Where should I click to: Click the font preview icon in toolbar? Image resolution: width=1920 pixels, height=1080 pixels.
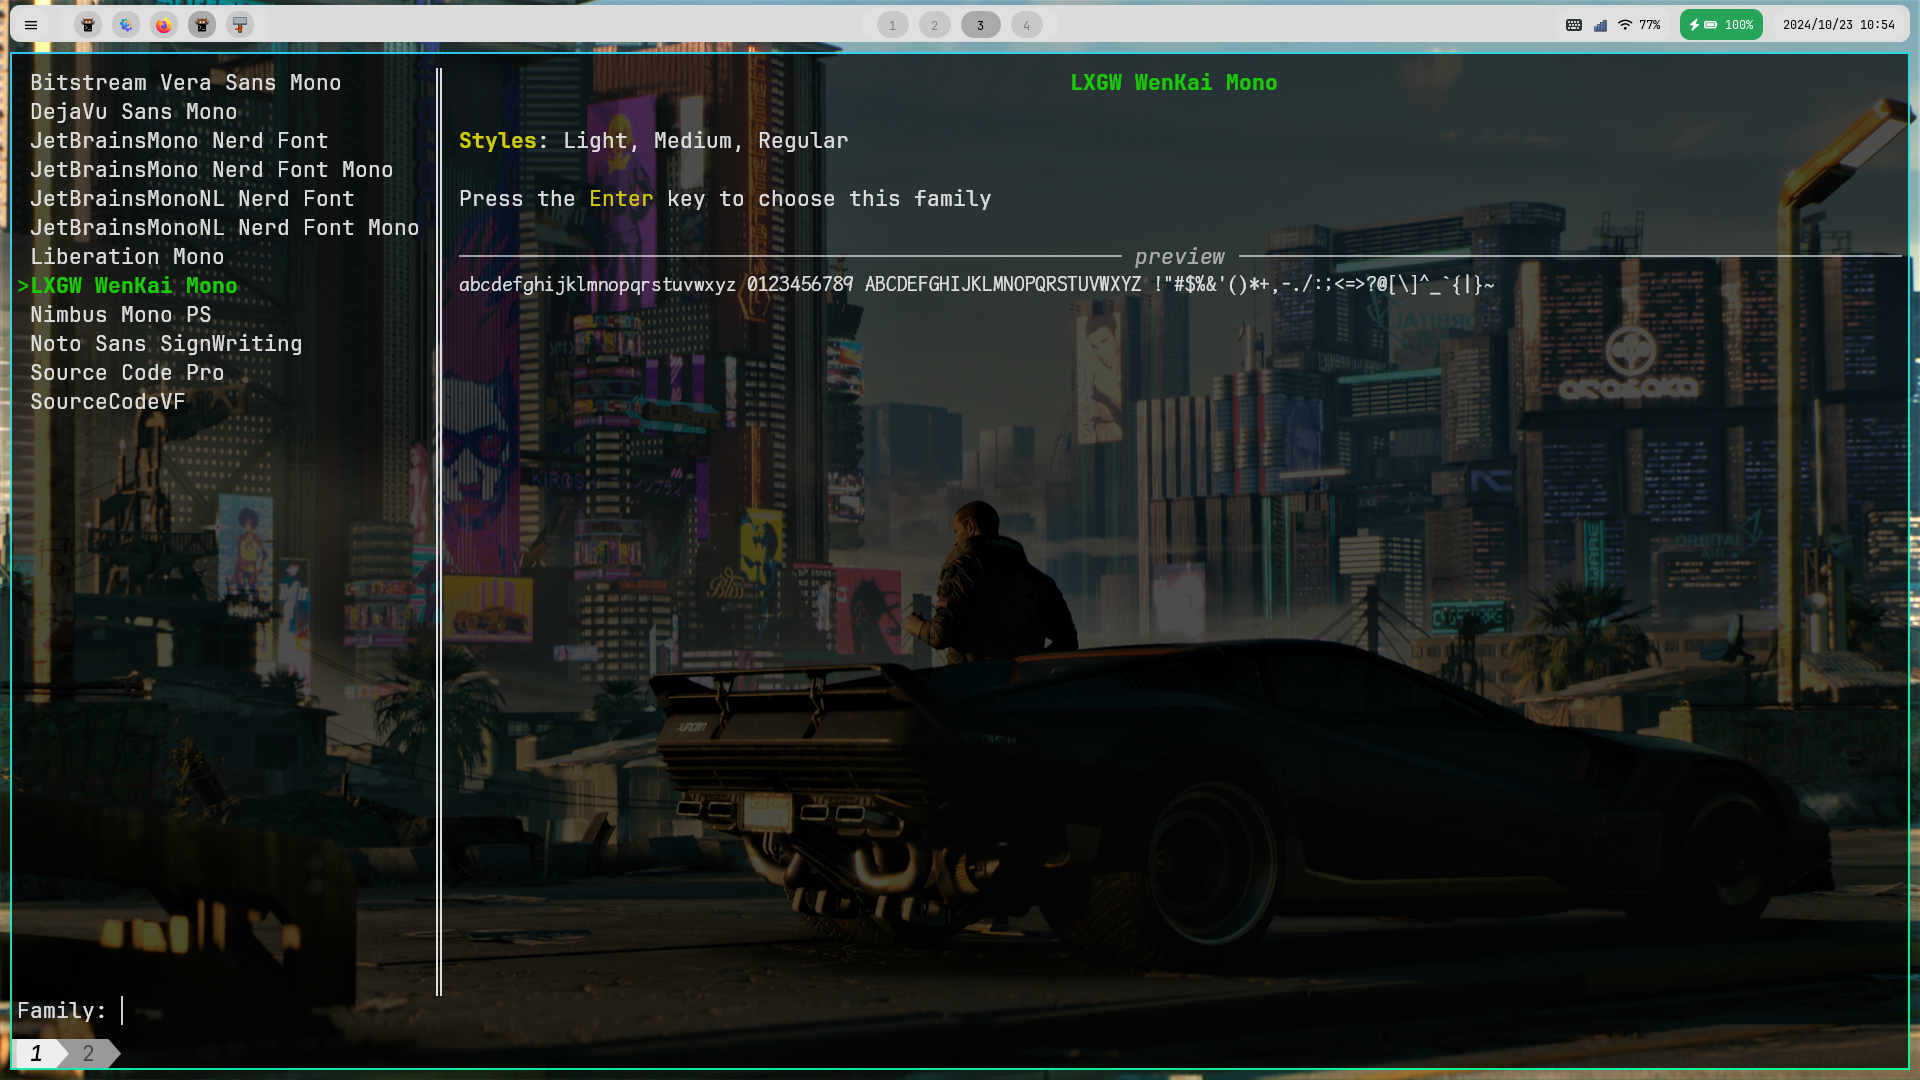tap(240, 24)
